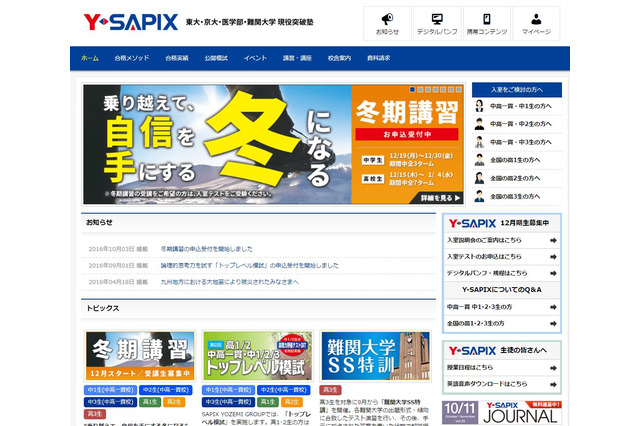Screen dimensions: 640x426
Task: Open the 校舎案内 navigation item
Action: point(339,58)
